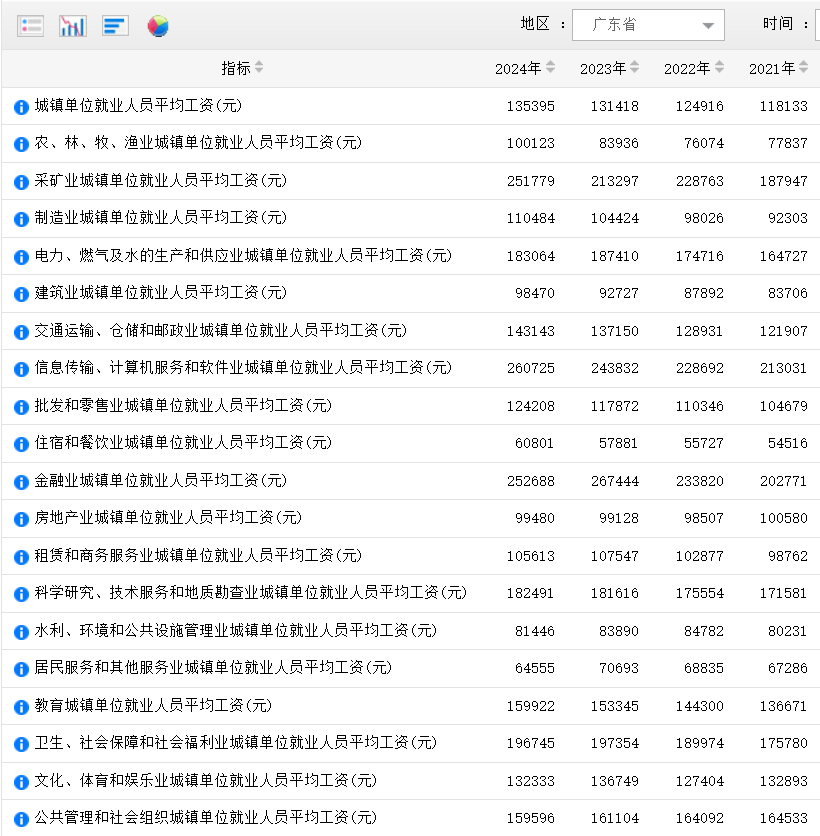Show the horizontal bar chart view
820x836 pixels.
point(115,26)
